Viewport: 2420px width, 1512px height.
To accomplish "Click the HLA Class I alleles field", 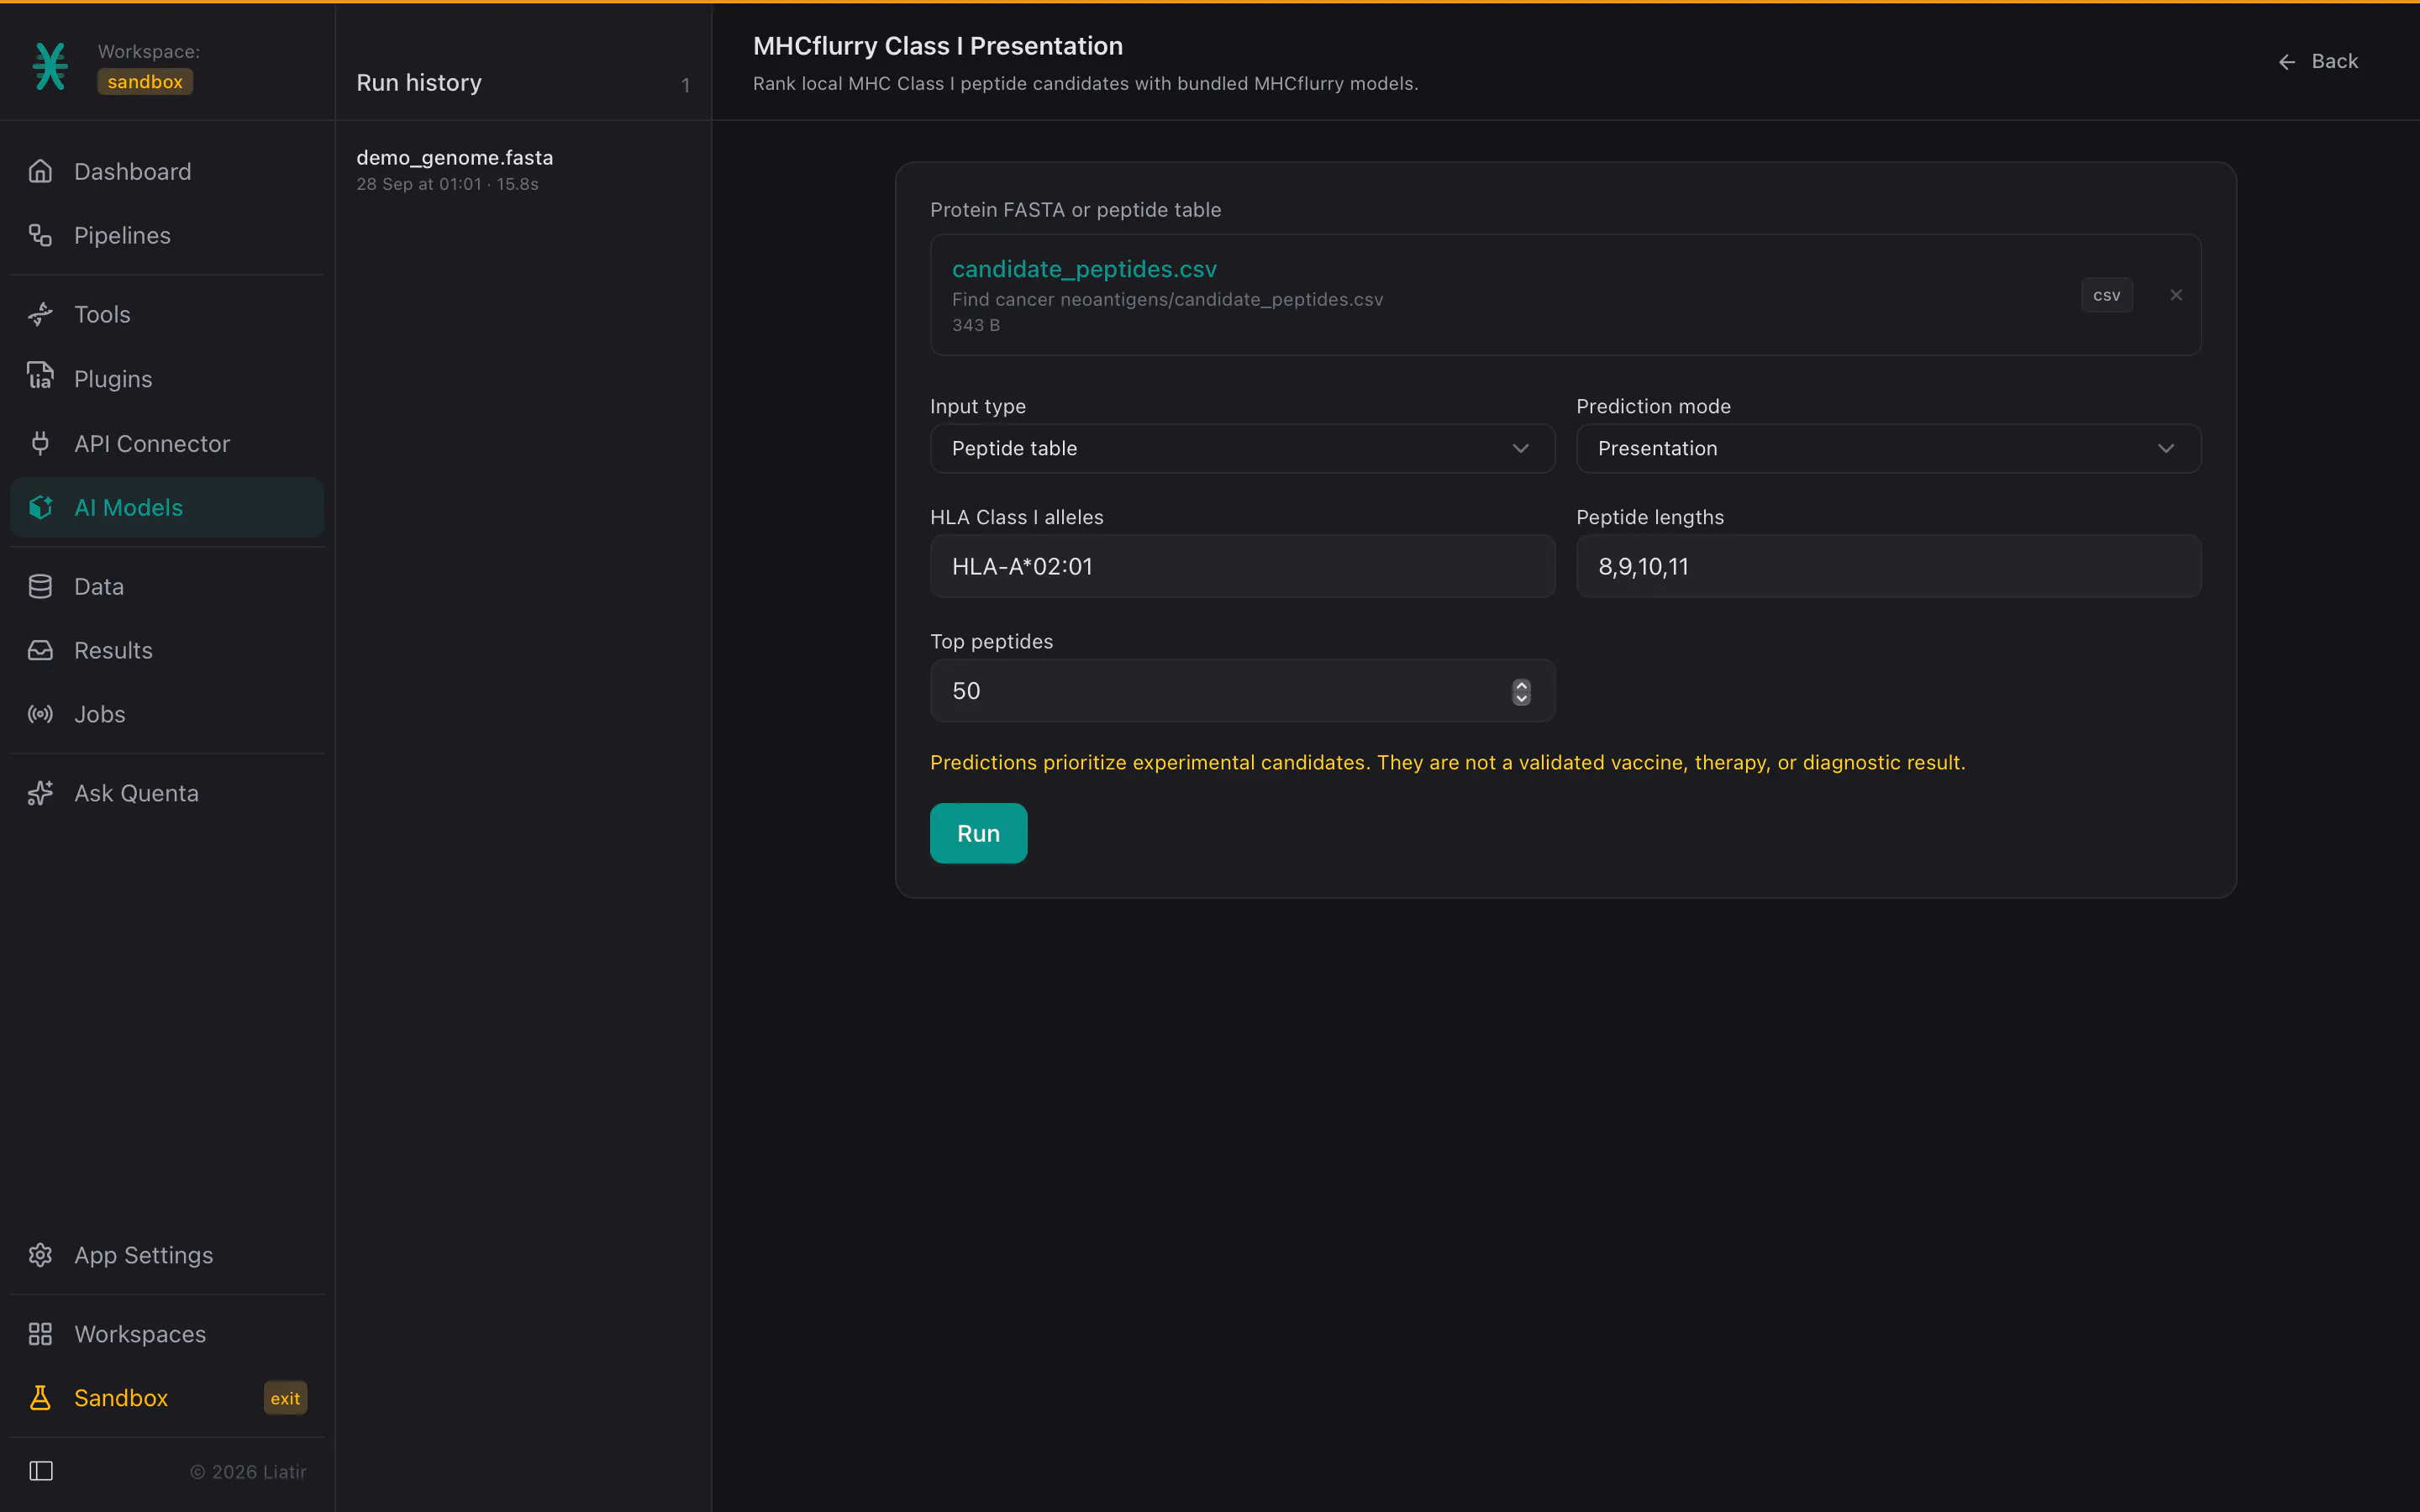I will click(x=1242, y=566).
